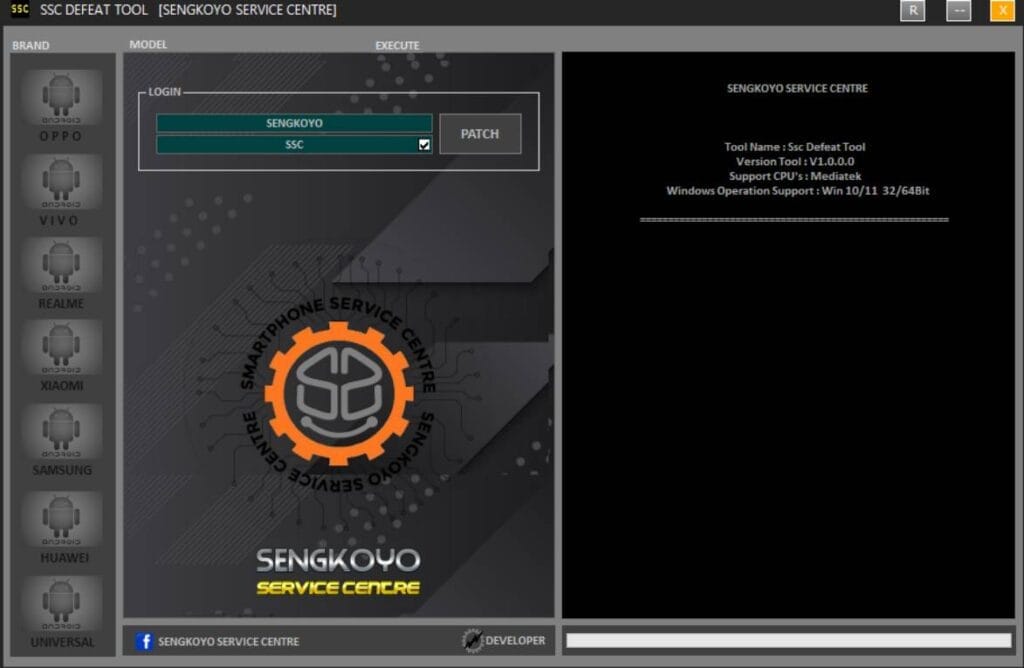Screen dimensions: 1024x668
Task: Open the MODEL section header
Action: click(x=148, y=45)
